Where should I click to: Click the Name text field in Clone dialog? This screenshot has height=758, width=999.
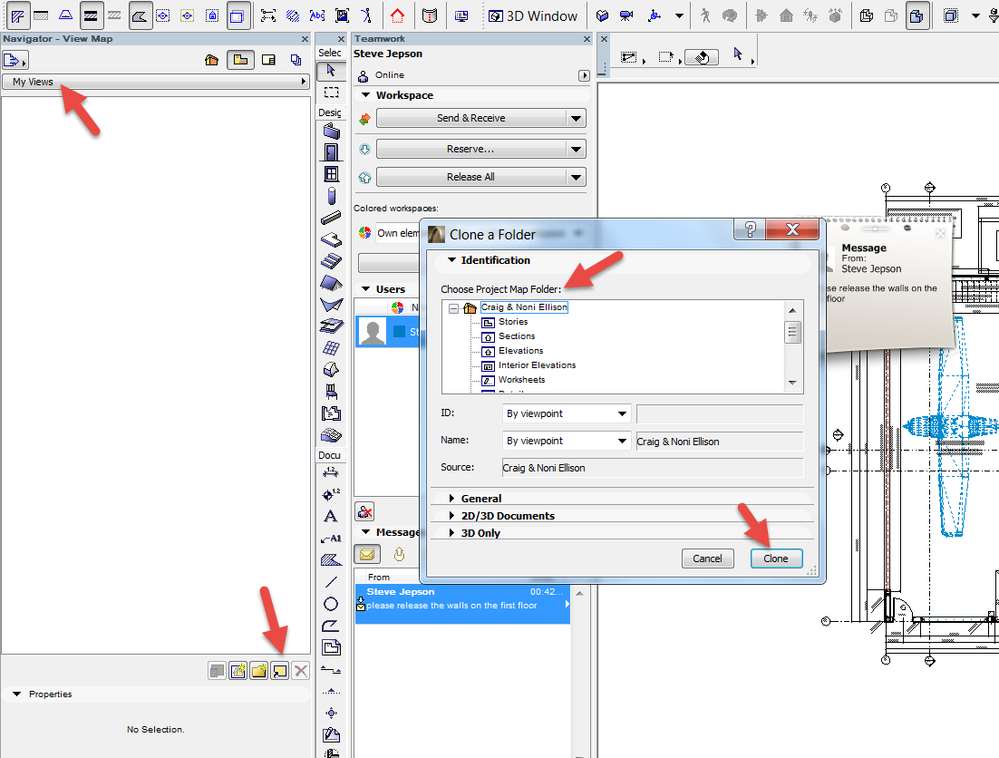click(719, 441)
